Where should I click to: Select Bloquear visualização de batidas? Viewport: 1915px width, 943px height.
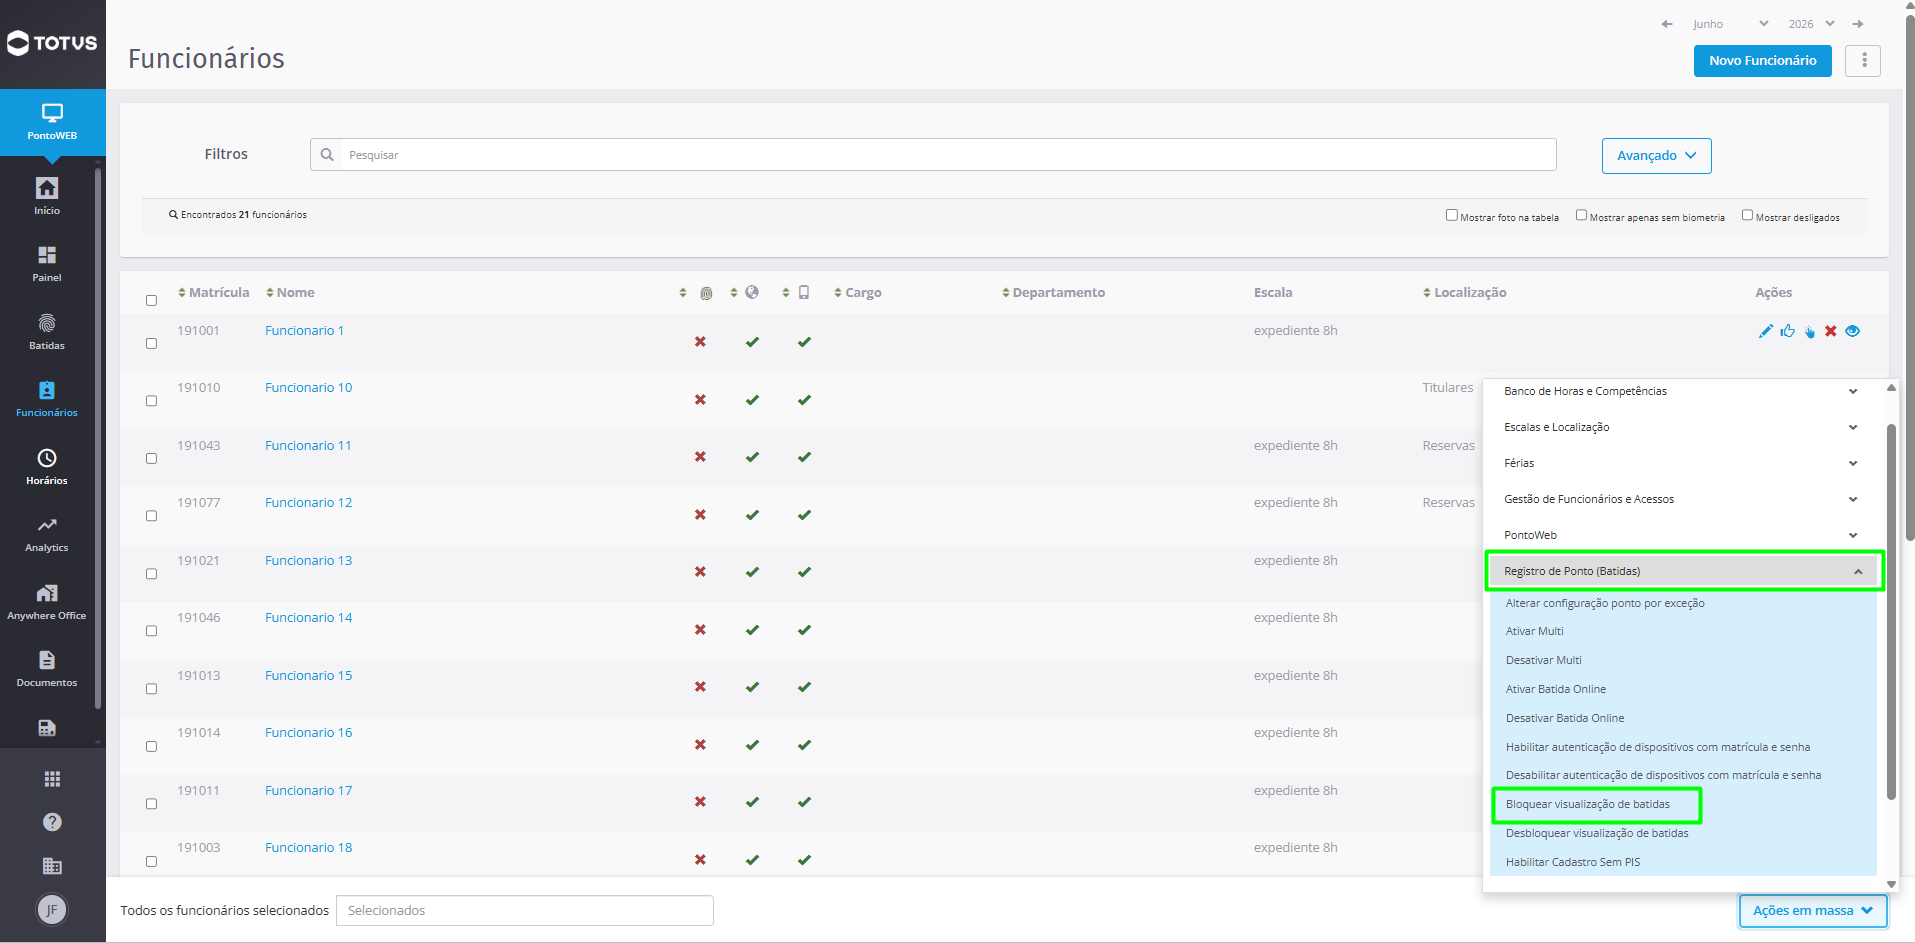pyautogui.click(x=1587, y=804)
